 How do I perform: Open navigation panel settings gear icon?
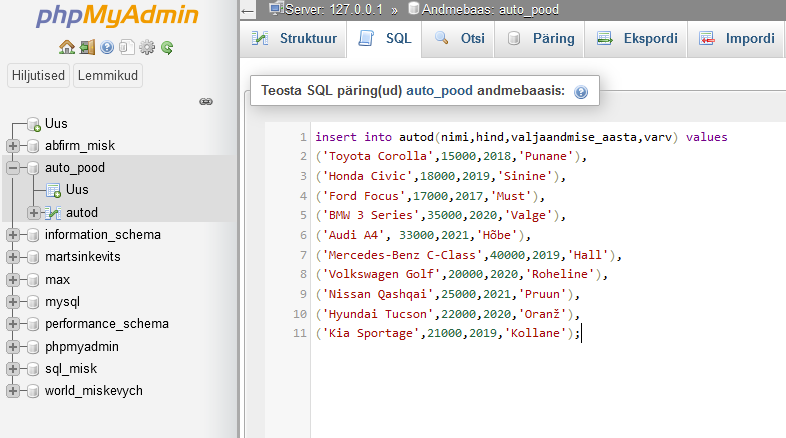(147, 47)
